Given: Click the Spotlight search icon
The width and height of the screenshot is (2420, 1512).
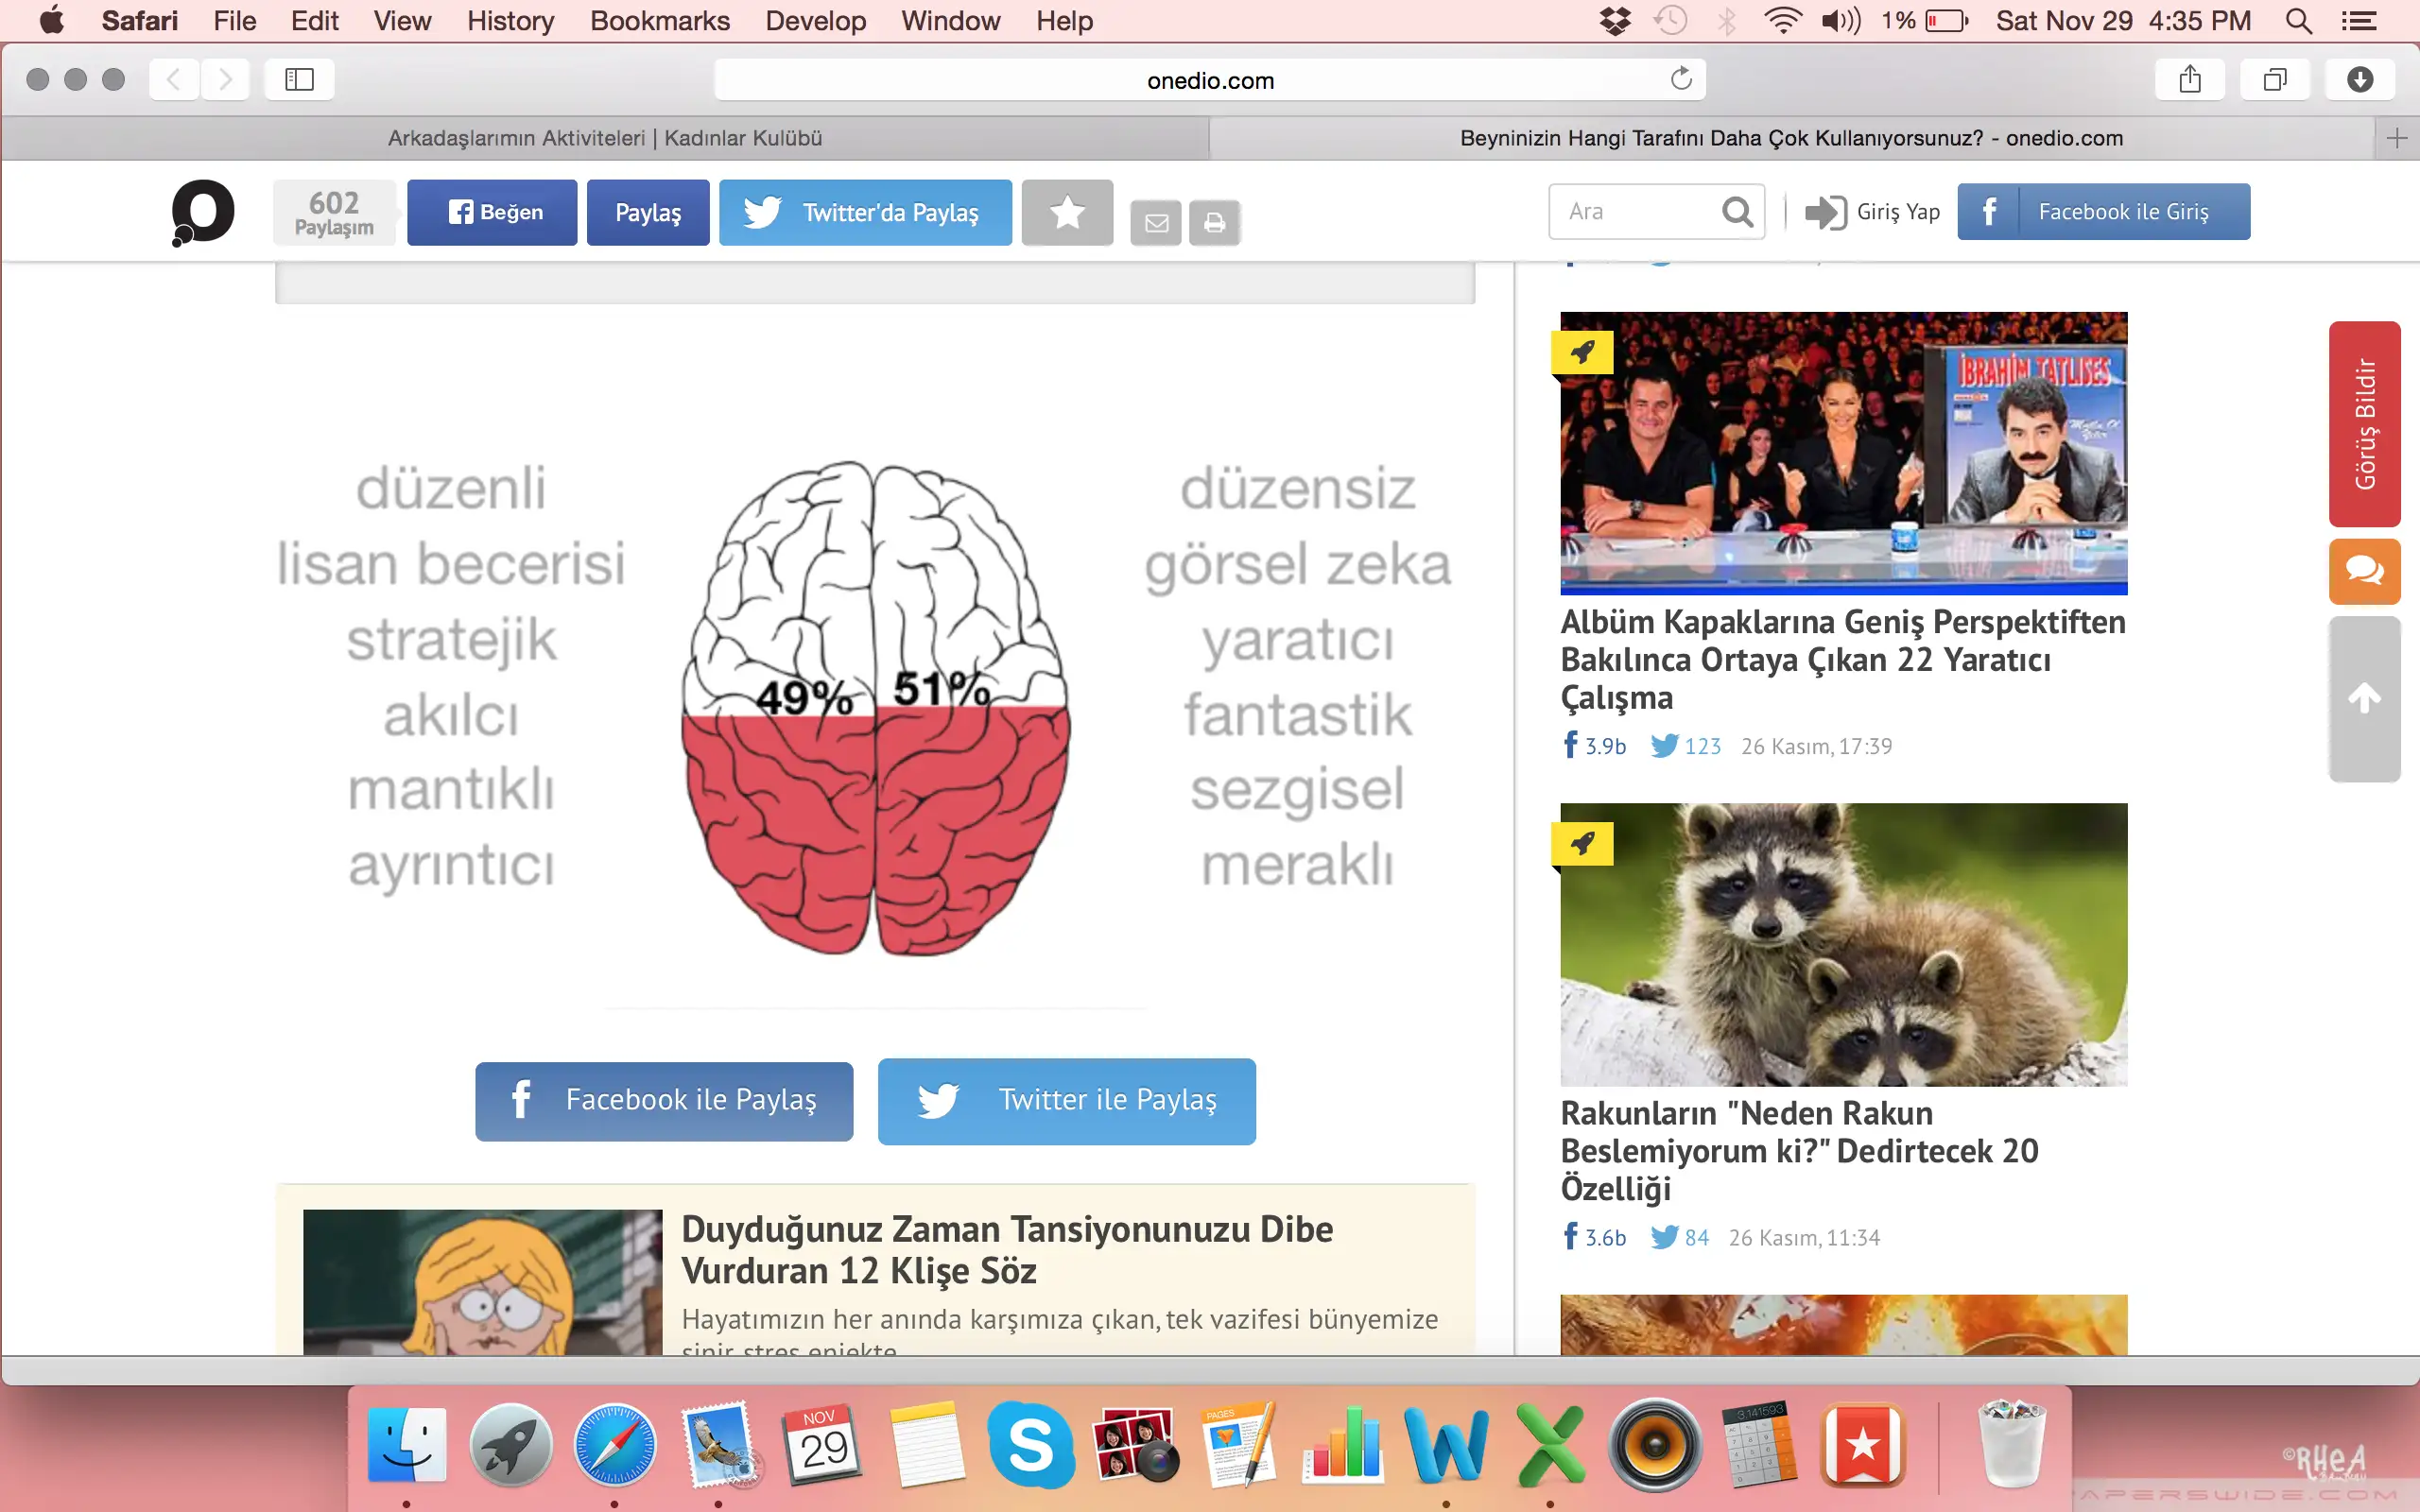Looking at the screenshot, I should tap(2299, 21).
